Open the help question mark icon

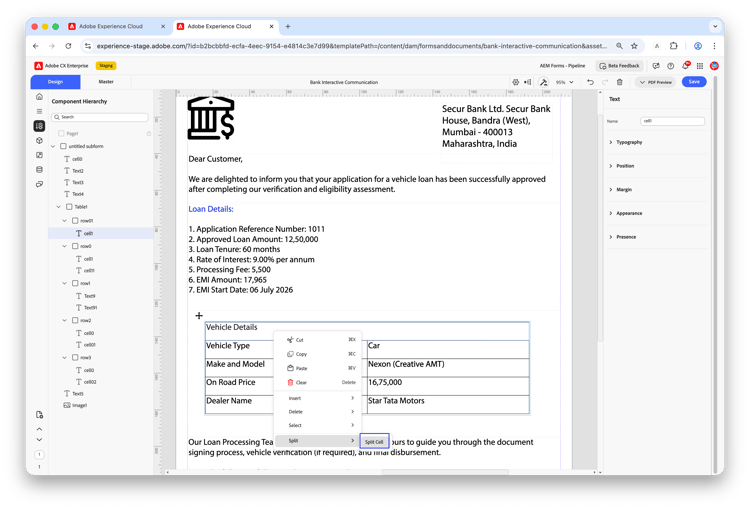671,66
